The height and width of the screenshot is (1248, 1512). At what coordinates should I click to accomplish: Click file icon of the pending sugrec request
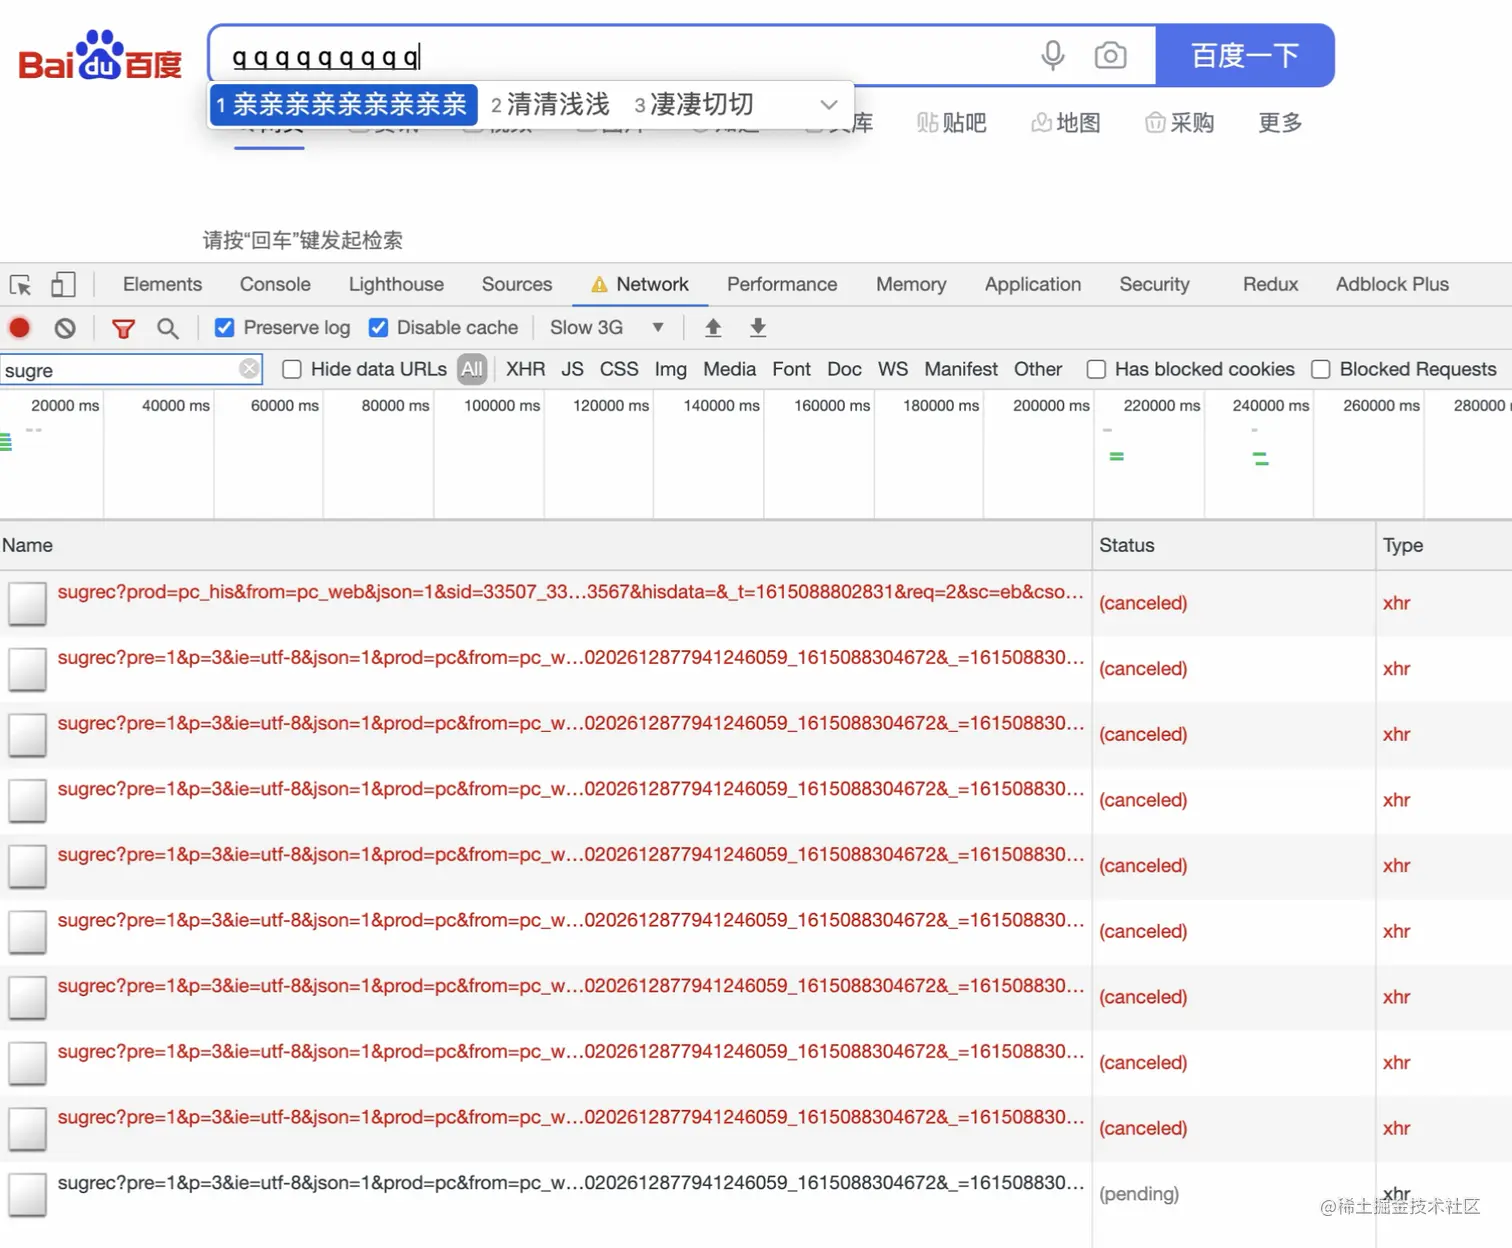point(27,1194)
